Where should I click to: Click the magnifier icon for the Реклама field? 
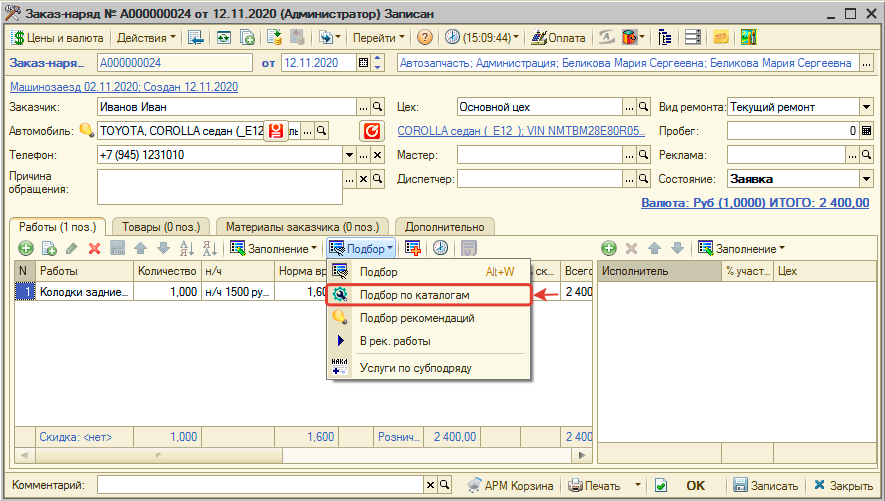click(x=866, y=155)
